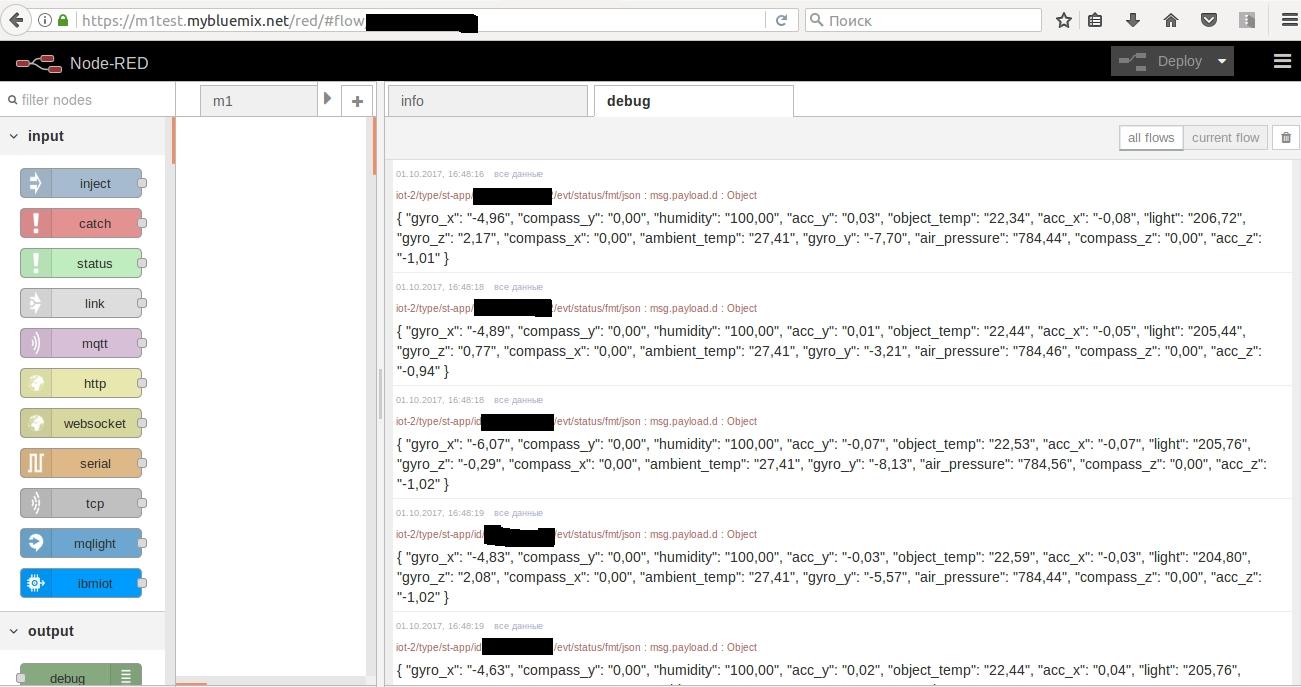The width and height of the screenshot is (1301, 687).
Task: Select the tcp input node
Action: tap(81, 503)
